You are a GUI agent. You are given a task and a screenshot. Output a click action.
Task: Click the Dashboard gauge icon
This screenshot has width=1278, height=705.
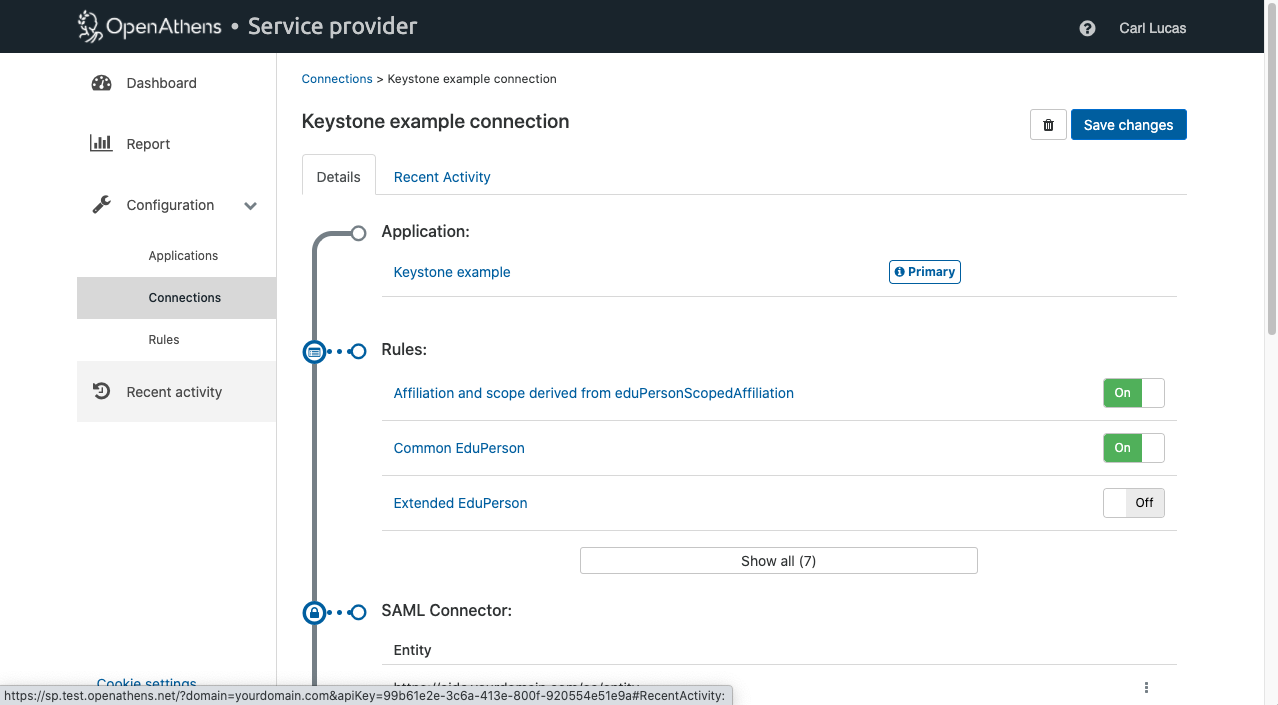pos(101,83)
